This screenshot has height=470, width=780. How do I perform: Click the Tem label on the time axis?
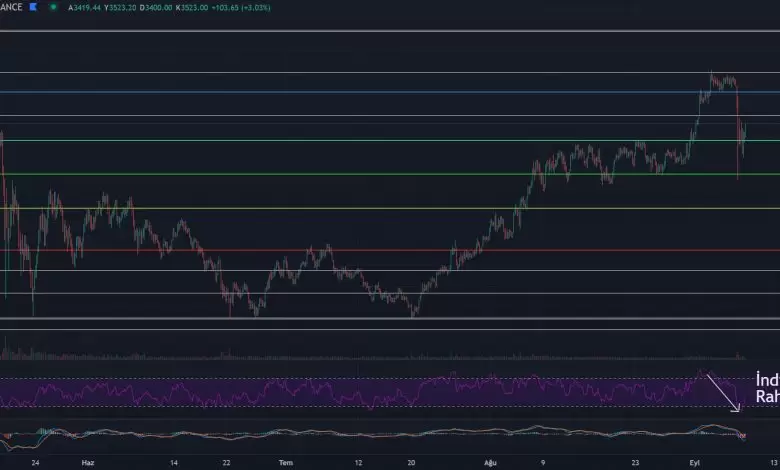pyautogui.click(x=286, y=463)
